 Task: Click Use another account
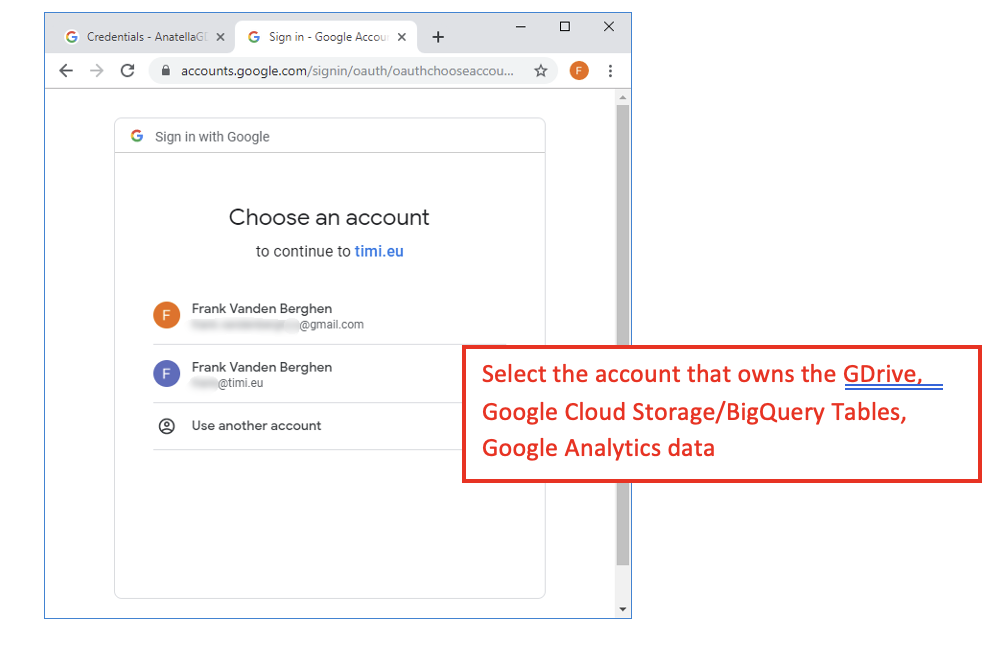pos(256,426)
